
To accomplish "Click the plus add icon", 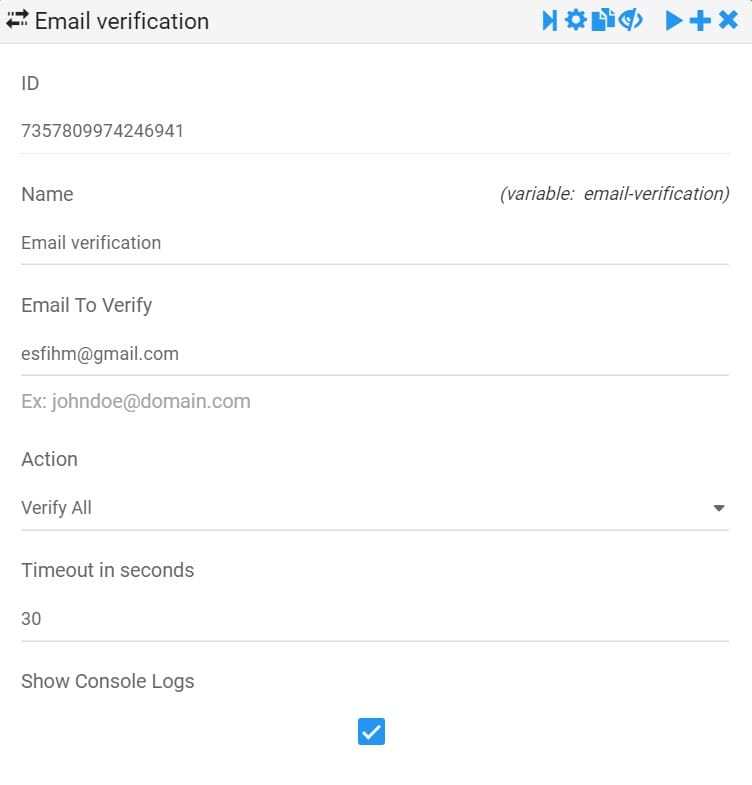I will [700, 21].
